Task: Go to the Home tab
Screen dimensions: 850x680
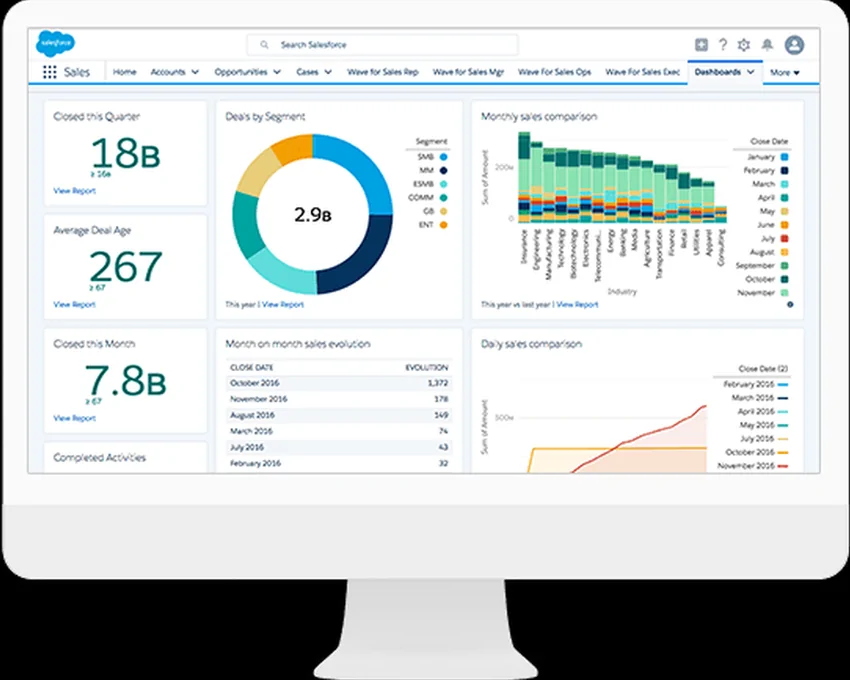Action: pyautogui.click(x=125, y=72)
